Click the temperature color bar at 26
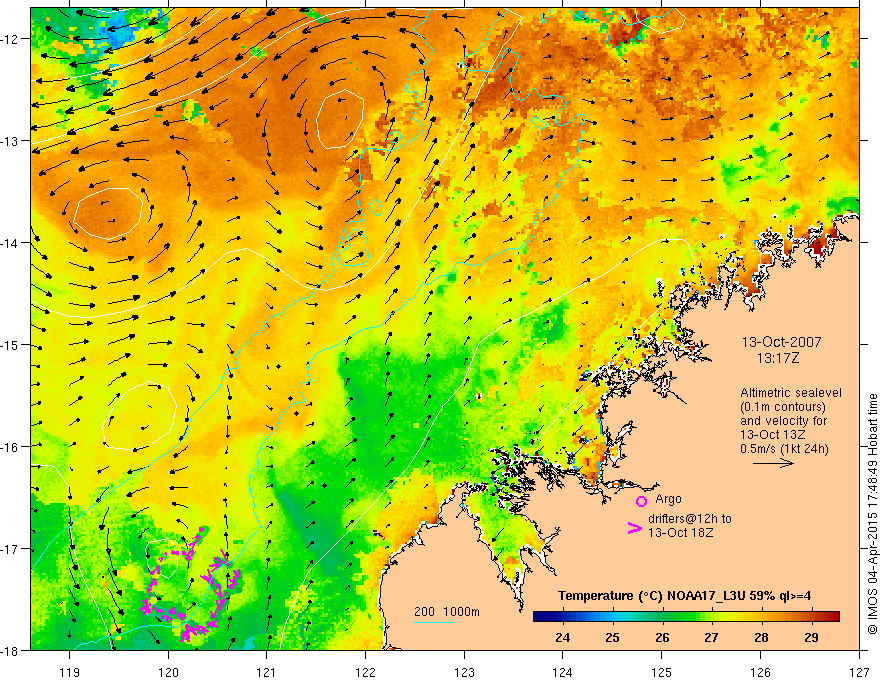880x680 pixels. [662, 617]
